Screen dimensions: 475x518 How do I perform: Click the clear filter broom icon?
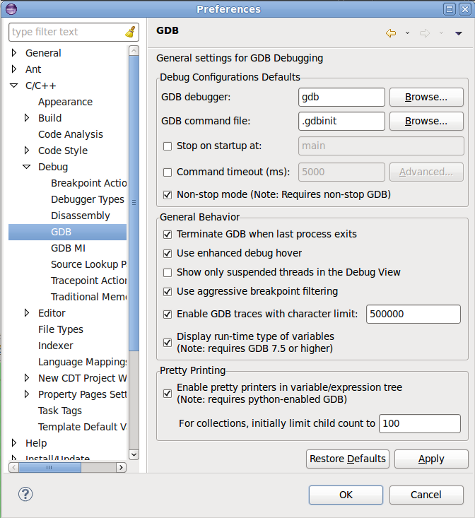tap(130, 32)
